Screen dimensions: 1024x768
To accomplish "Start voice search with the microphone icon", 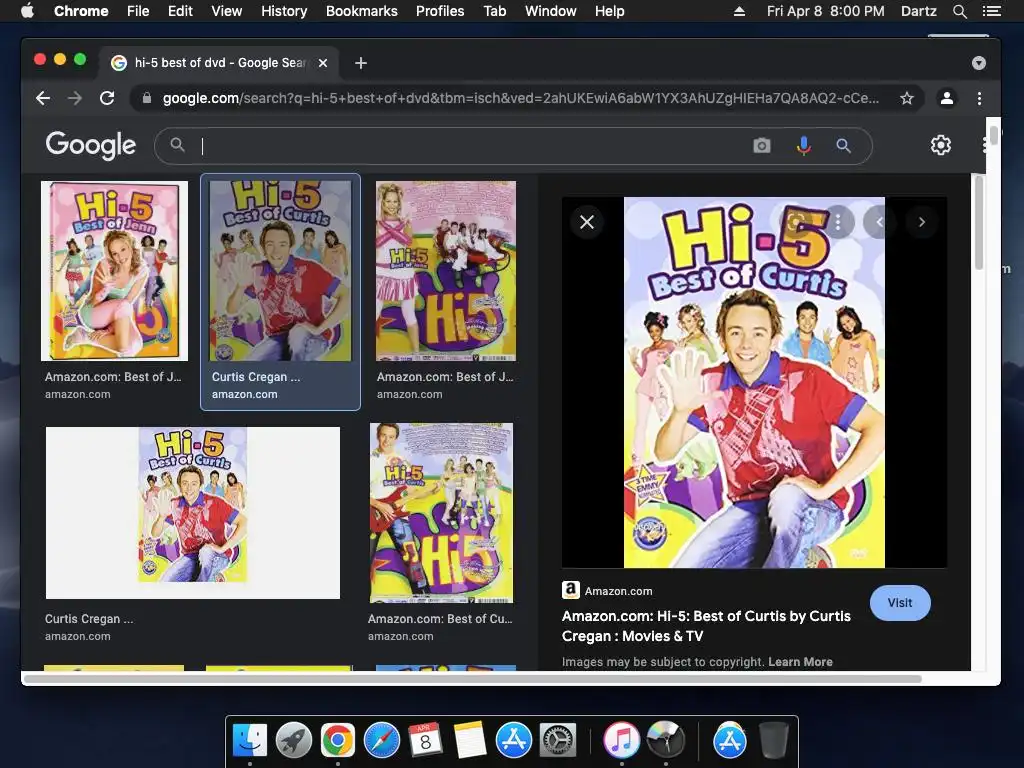I will (804, 145).
